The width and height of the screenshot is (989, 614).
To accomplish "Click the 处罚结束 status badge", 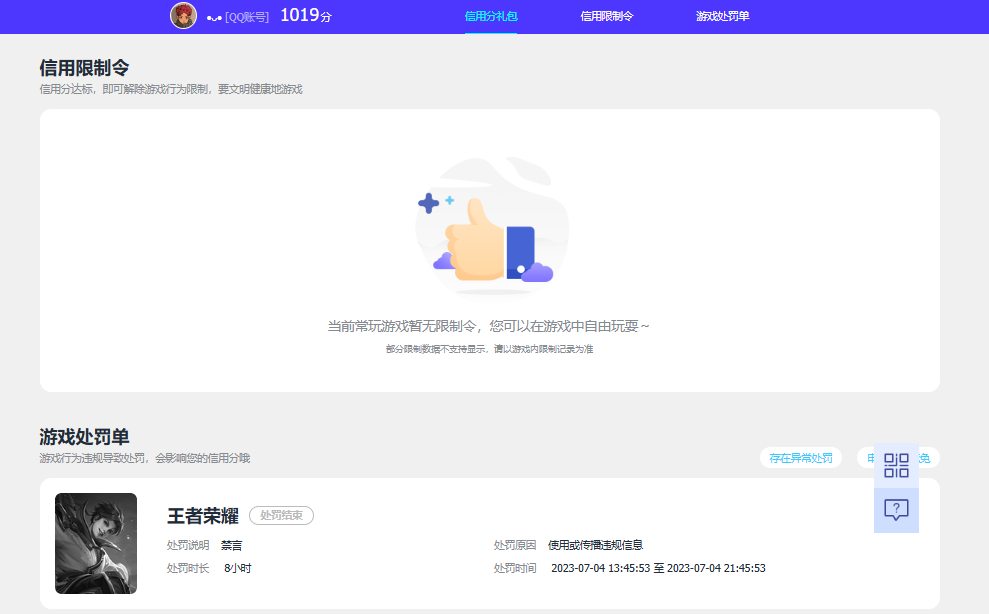I will click(x=281, y=516).
